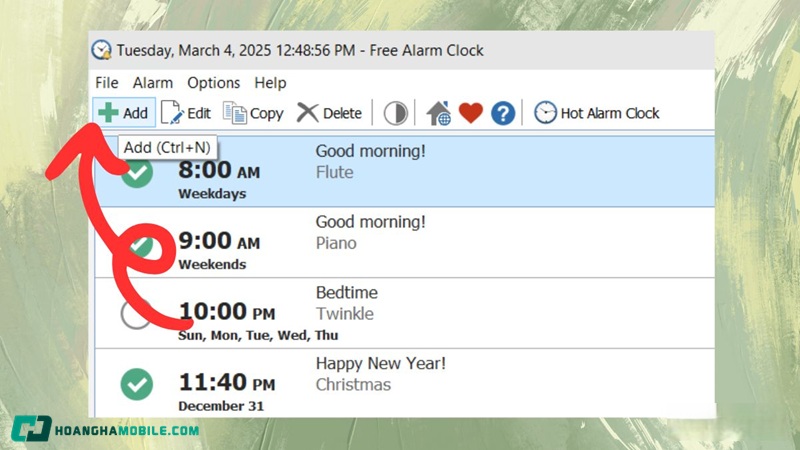Click the alarm clock icon in title bar
Image resolution: width=800 pixels, height=450 pixels.
coord(102,50)
